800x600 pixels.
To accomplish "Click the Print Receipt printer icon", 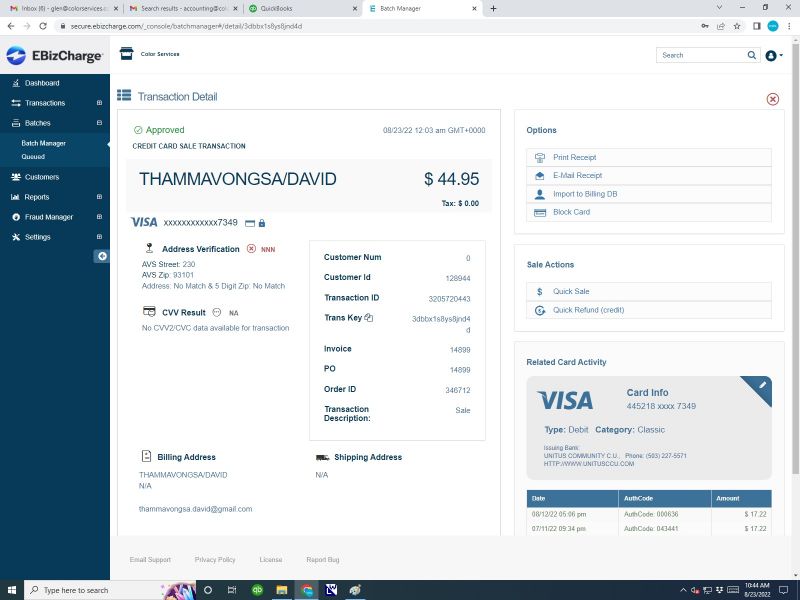I will [540, 157].
